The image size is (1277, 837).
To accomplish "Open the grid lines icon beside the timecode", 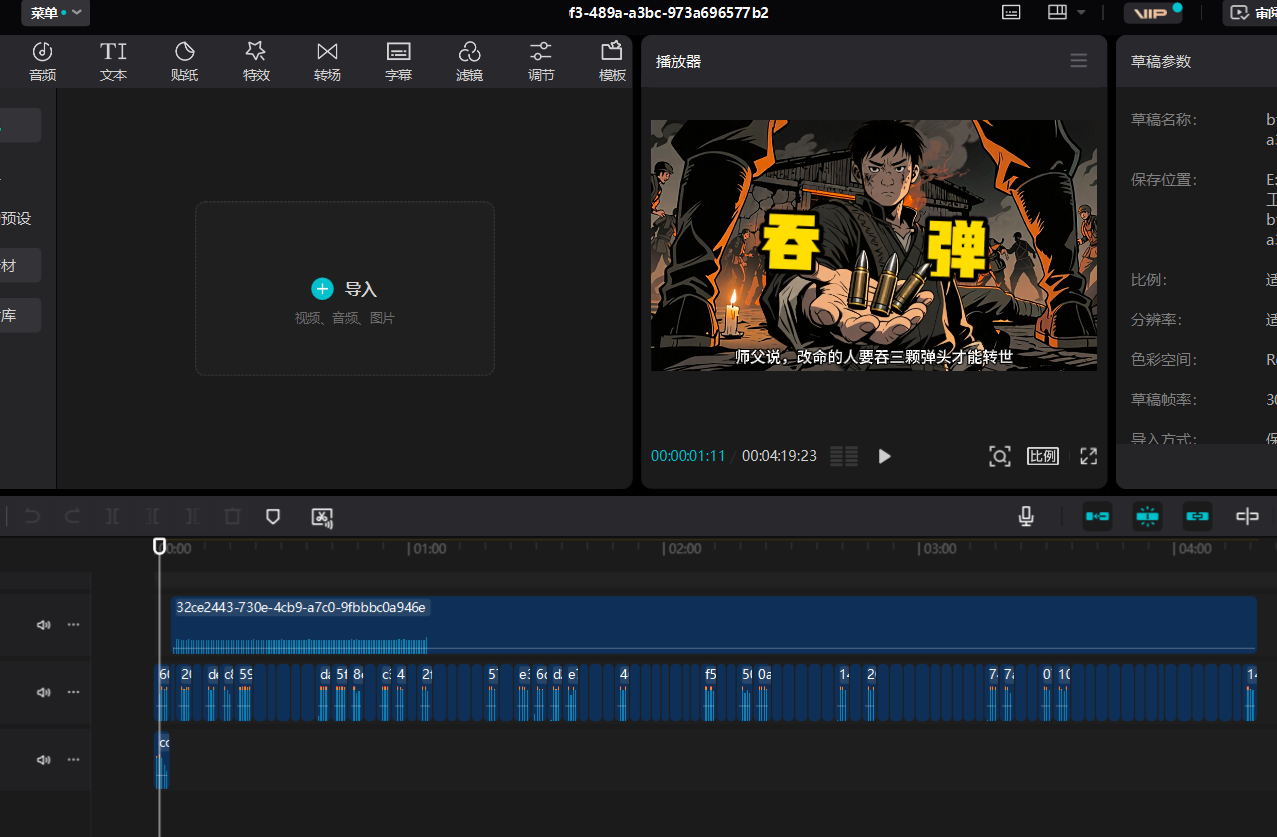I will [x=844, y=456].
